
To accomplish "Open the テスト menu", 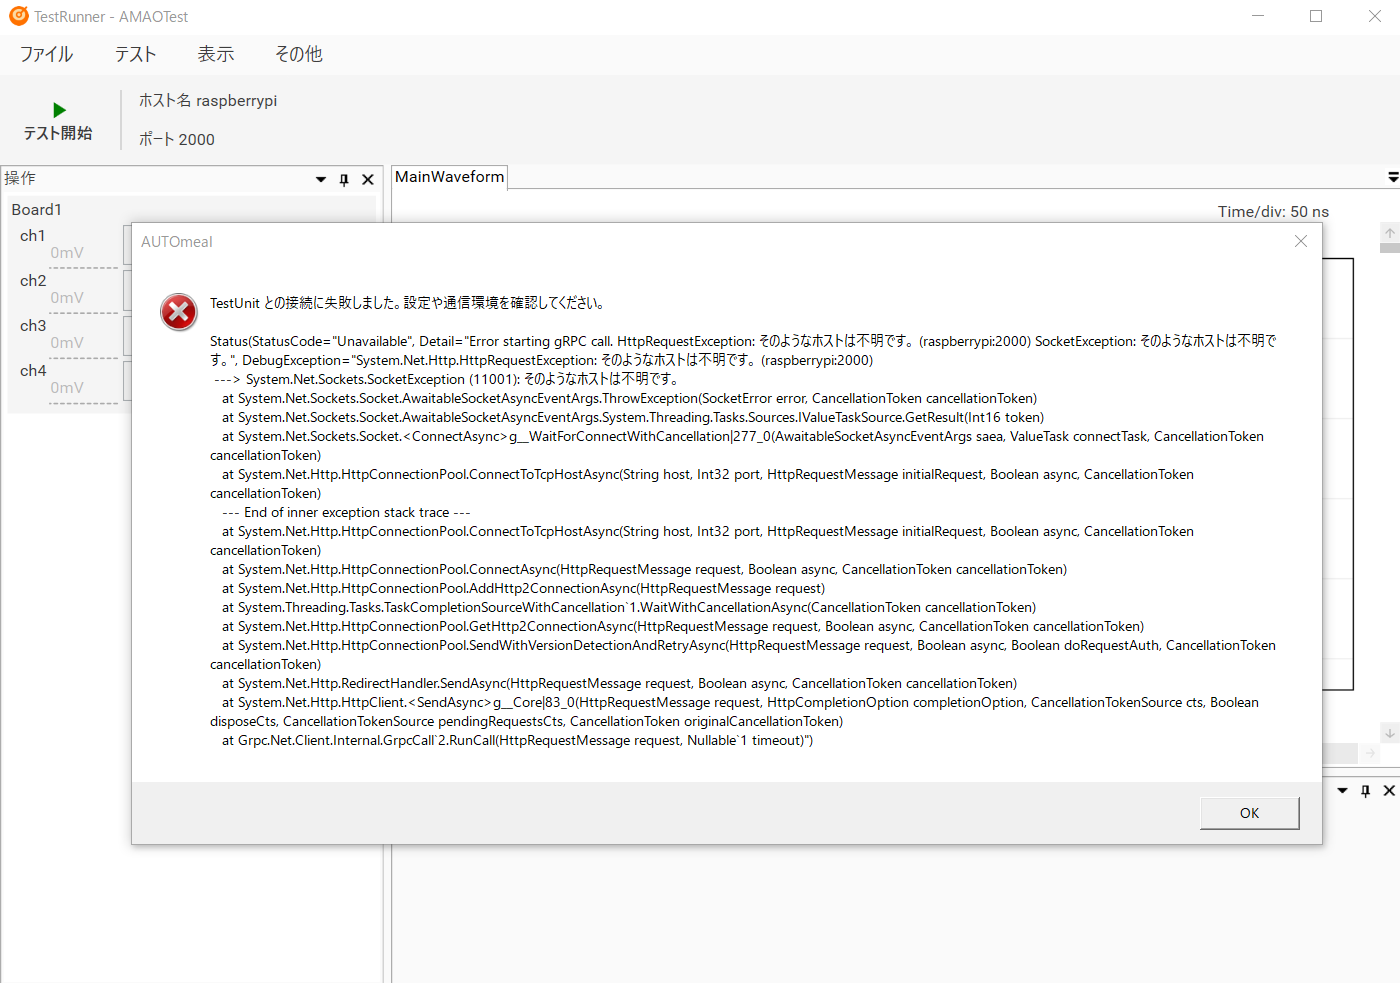I will click(135, 54).
